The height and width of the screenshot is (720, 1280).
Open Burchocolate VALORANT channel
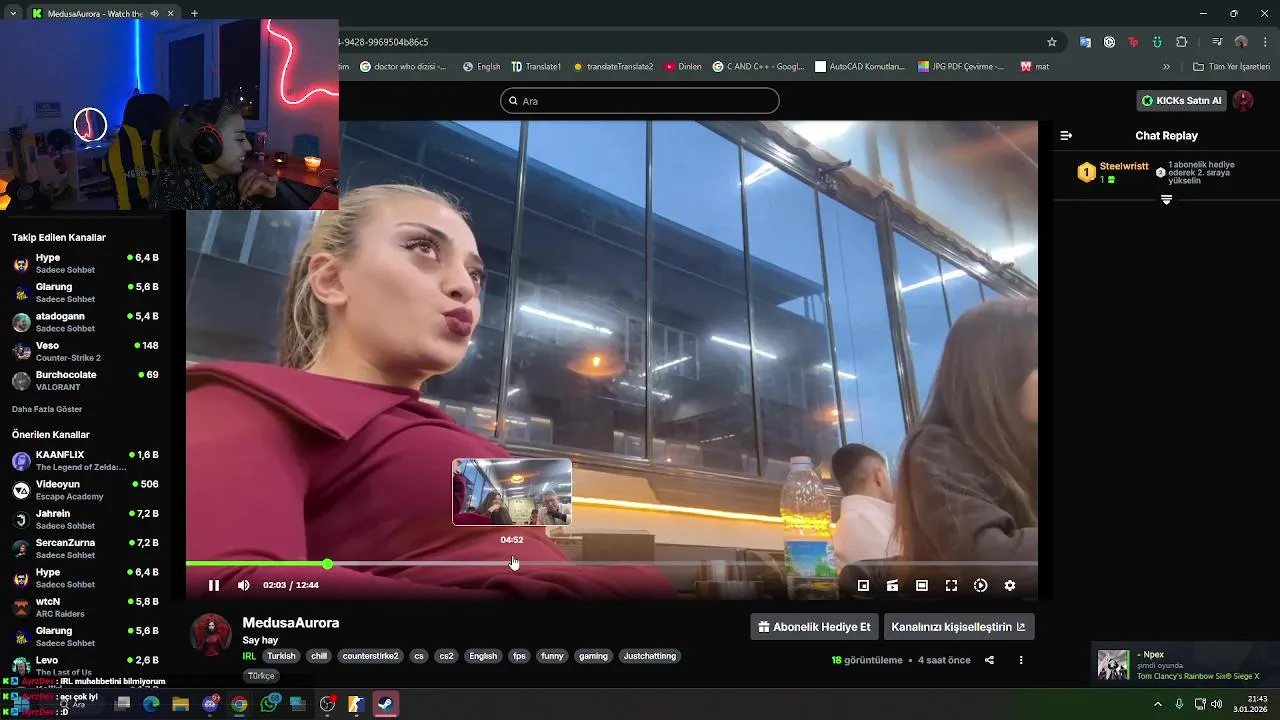(x=85, y=380)
